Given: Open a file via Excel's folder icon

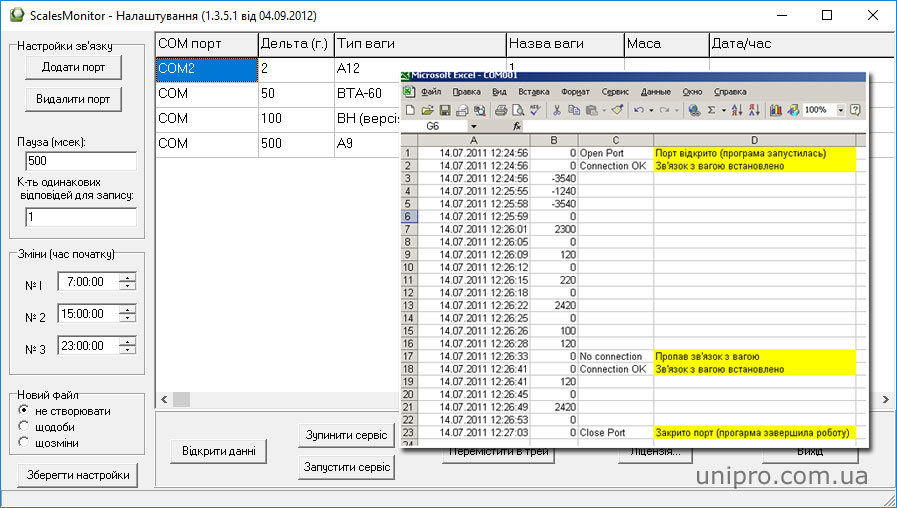Looking at the screenshot, I should (x=427, y=110).
